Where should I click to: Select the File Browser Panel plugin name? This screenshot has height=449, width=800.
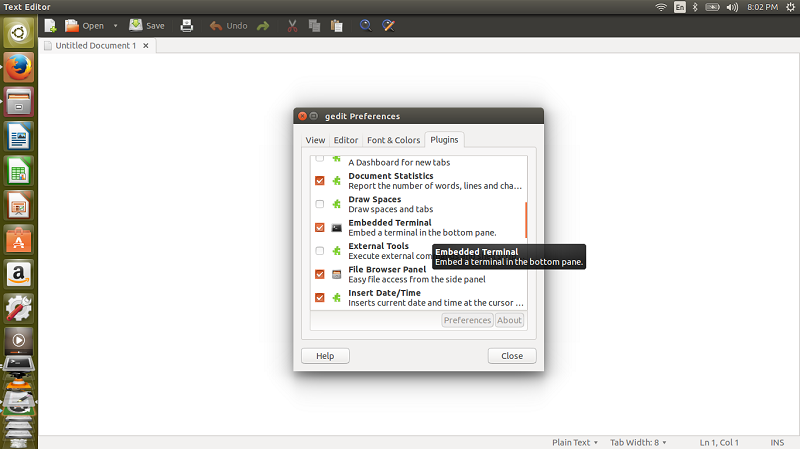387,269
